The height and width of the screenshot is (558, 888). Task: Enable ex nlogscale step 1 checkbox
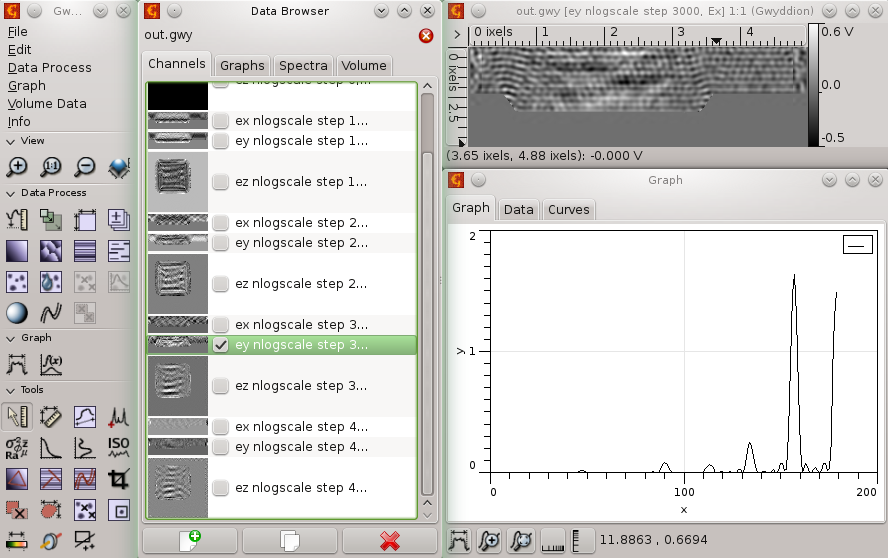click(220, 121)
